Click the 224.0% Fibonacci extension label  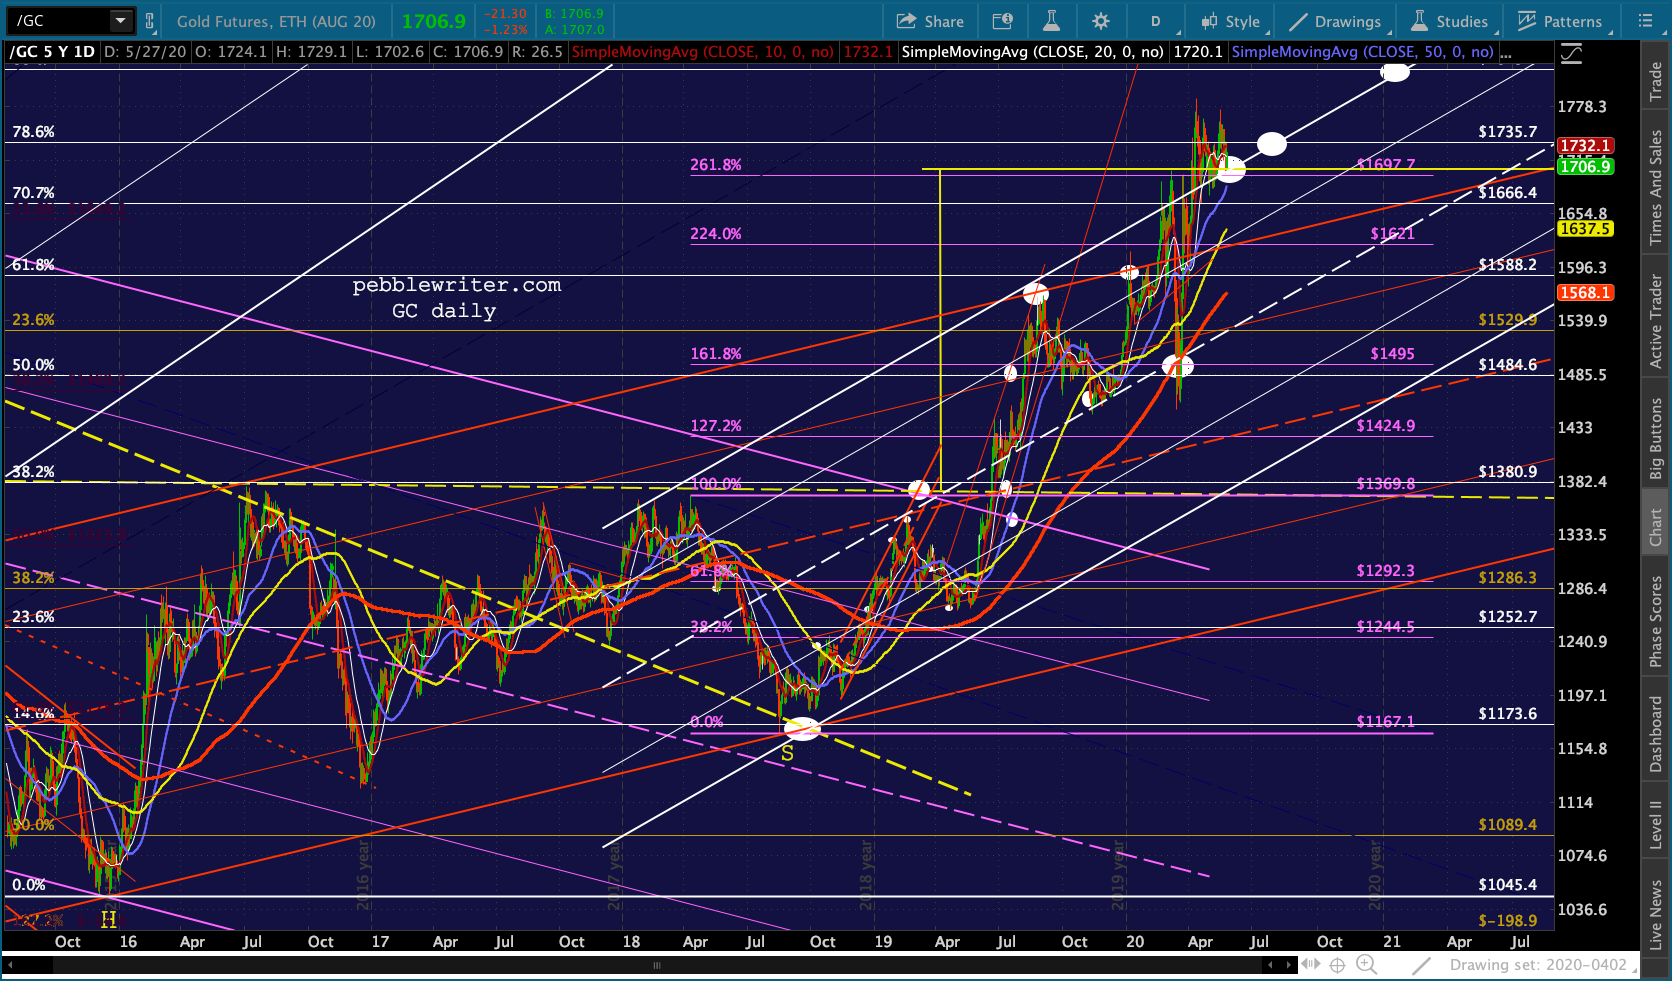(x=716, y=234)
